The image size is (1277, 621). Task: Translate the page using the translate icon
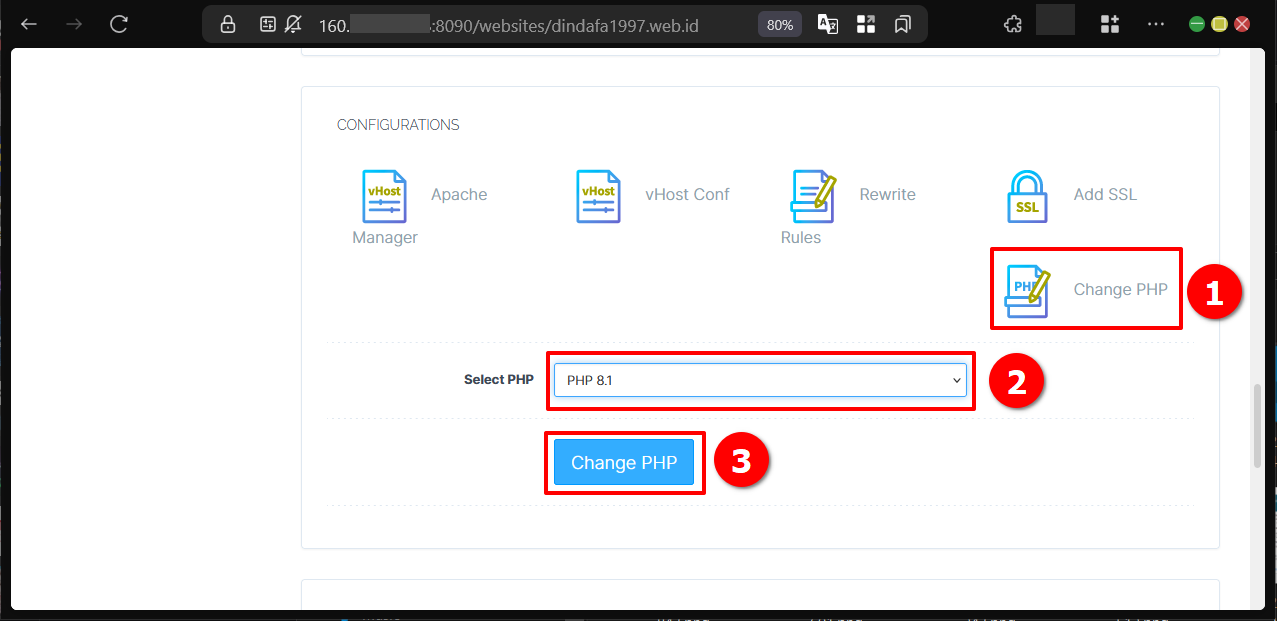[x=827, y=24]
